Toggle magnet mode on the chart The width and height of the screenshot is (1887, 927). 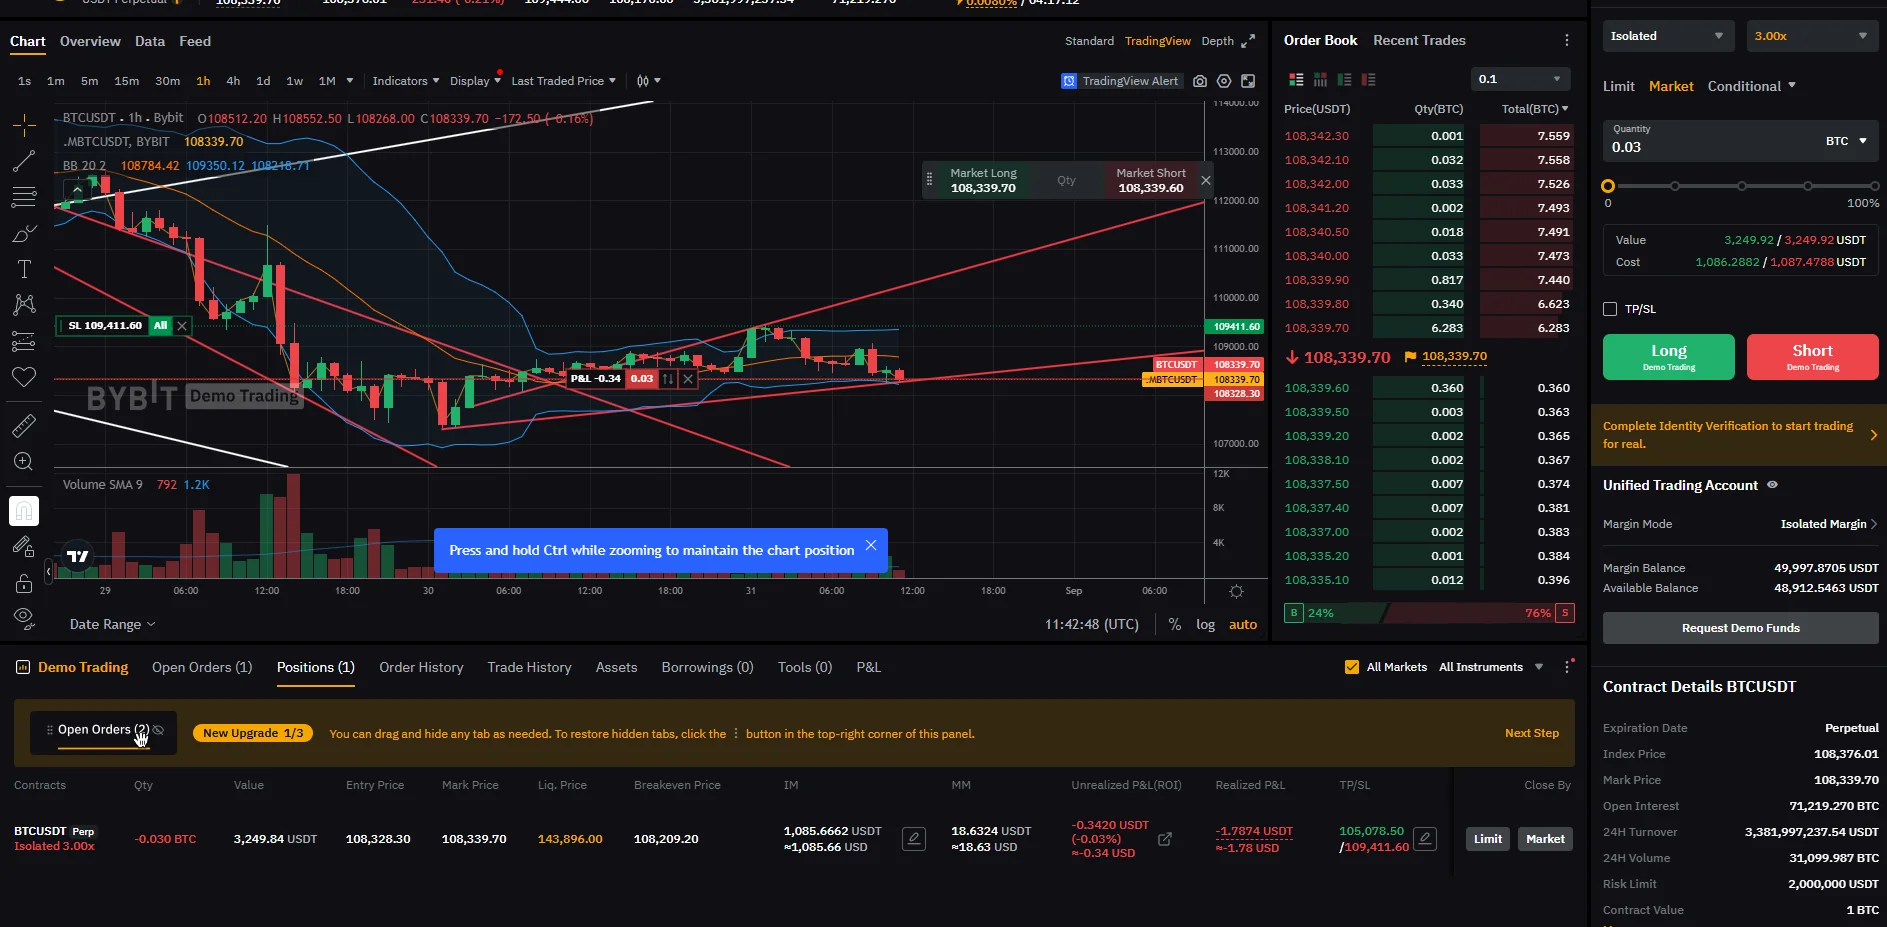pos(24,511)
